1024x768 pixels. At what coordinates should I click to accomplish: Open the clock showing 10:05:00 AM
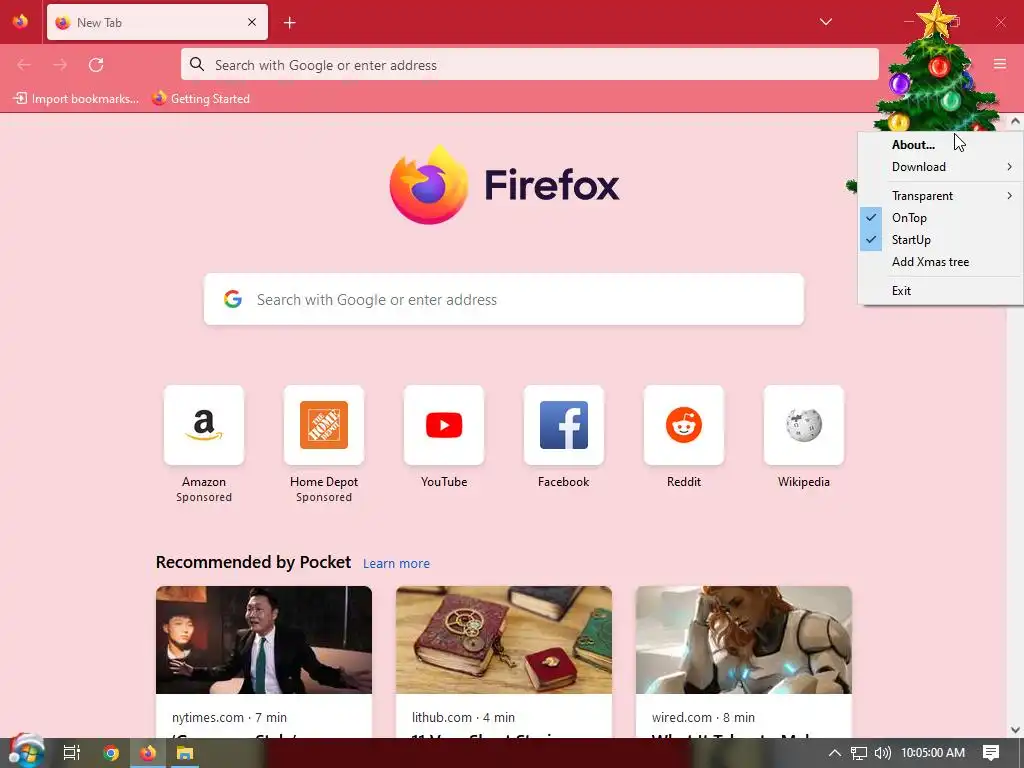[933, 753]
